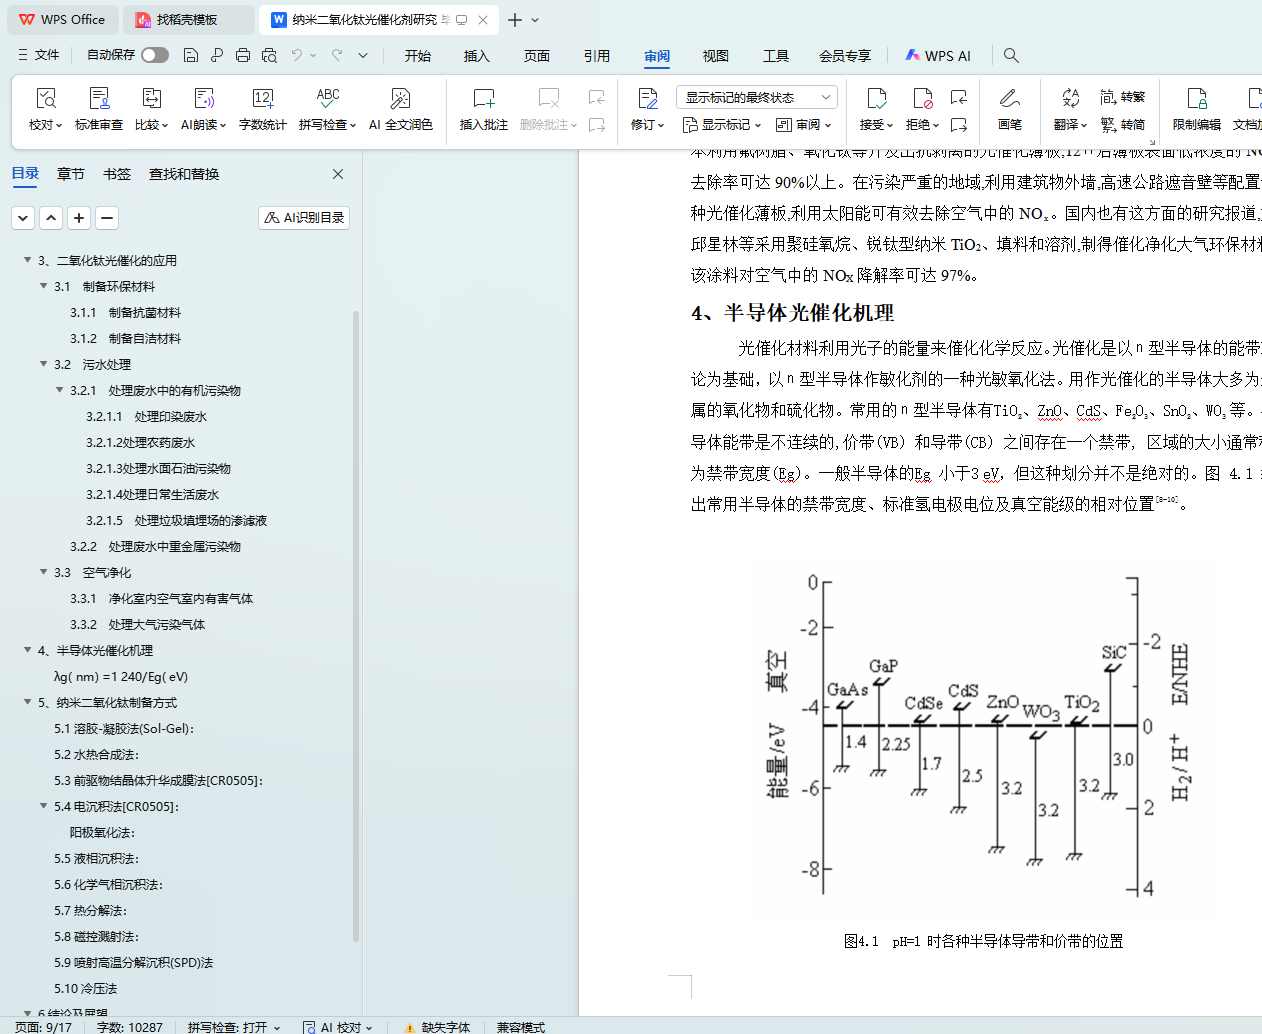Switch to the 视图 ribbon tab
This screenshot has width=1262, height=1034.
(716, 56)
